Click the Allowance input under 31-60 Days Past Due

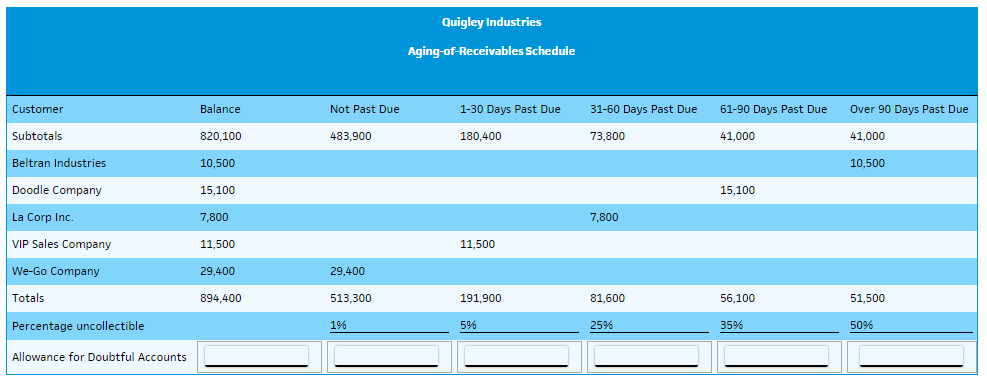click(646, 356)
